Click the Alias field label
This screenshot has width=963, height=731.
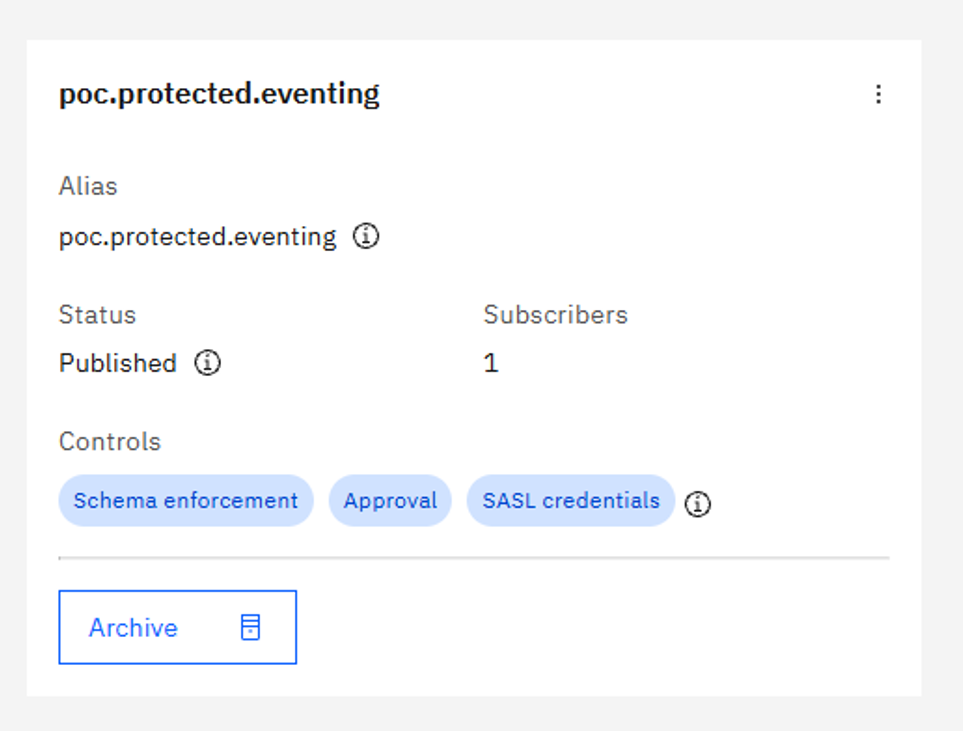click(x=88, y=186)
